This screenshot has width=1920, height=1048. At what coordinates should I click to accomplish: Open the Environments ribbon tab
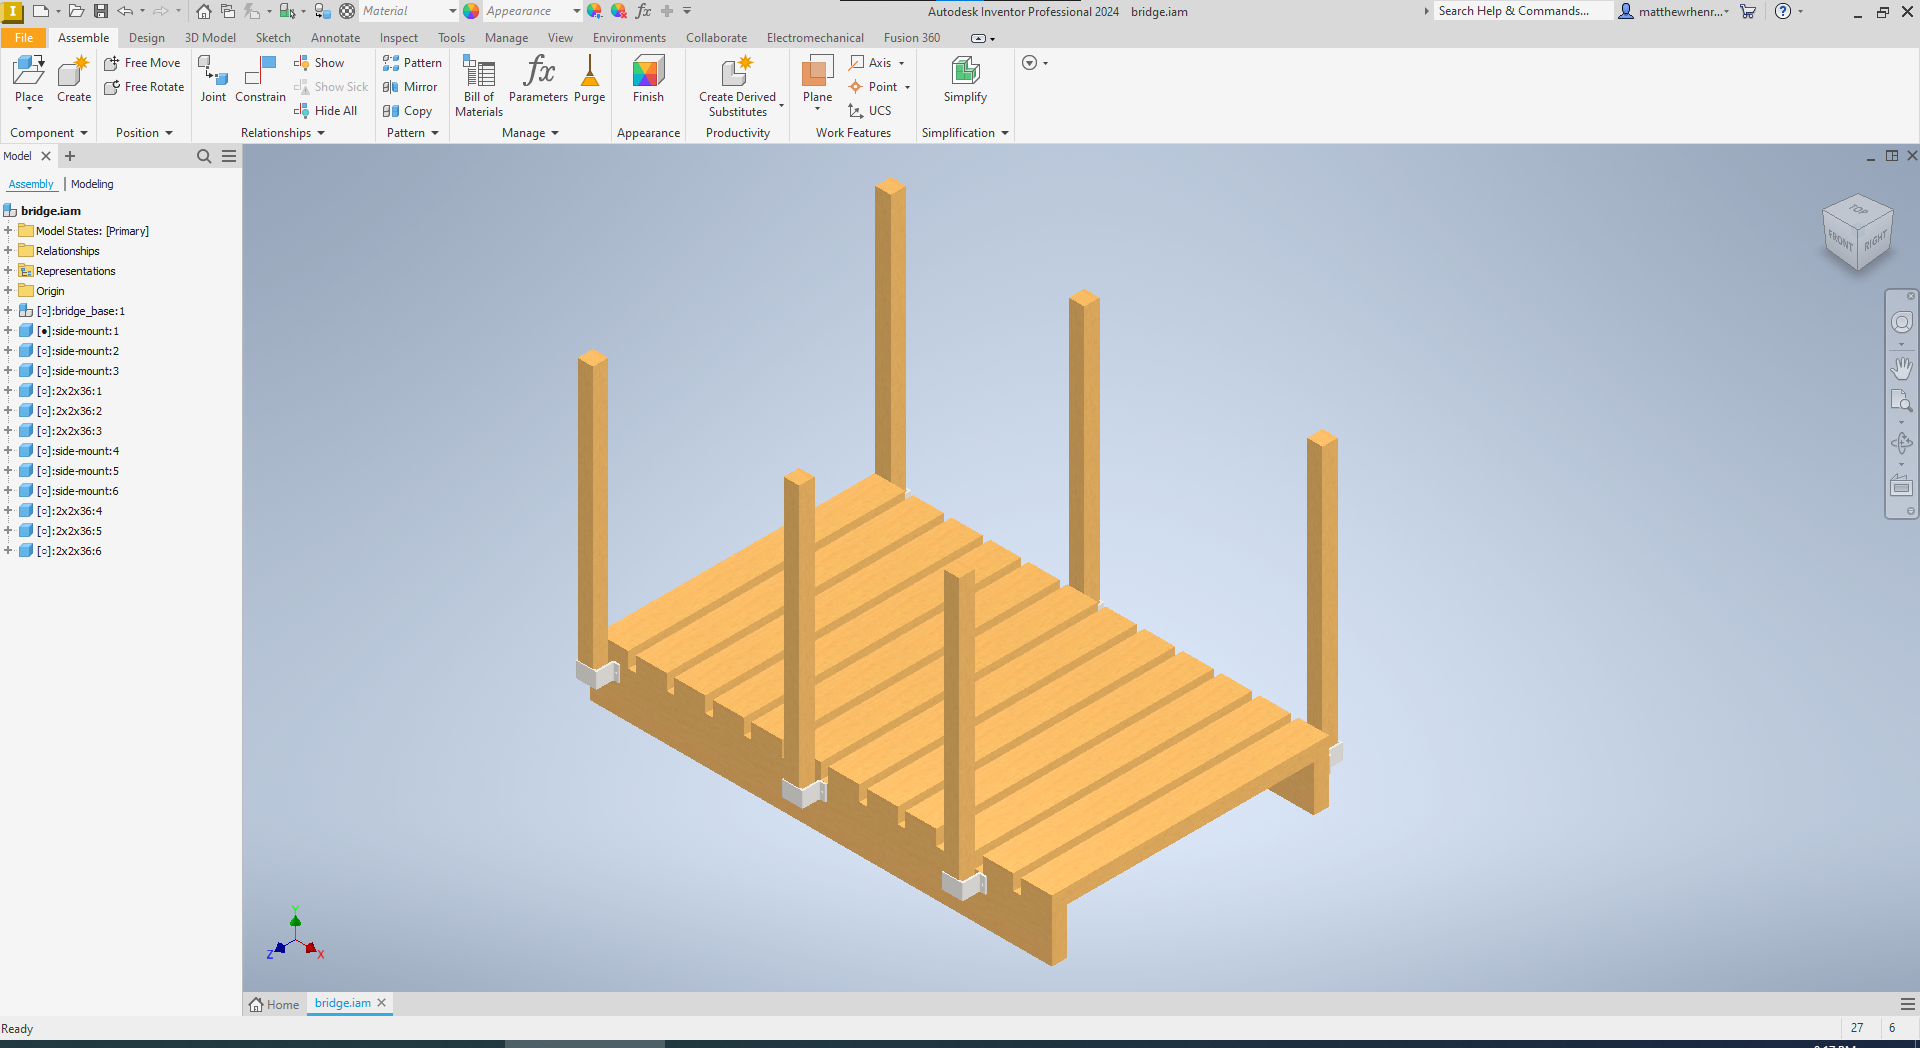(x=629, y=38)
